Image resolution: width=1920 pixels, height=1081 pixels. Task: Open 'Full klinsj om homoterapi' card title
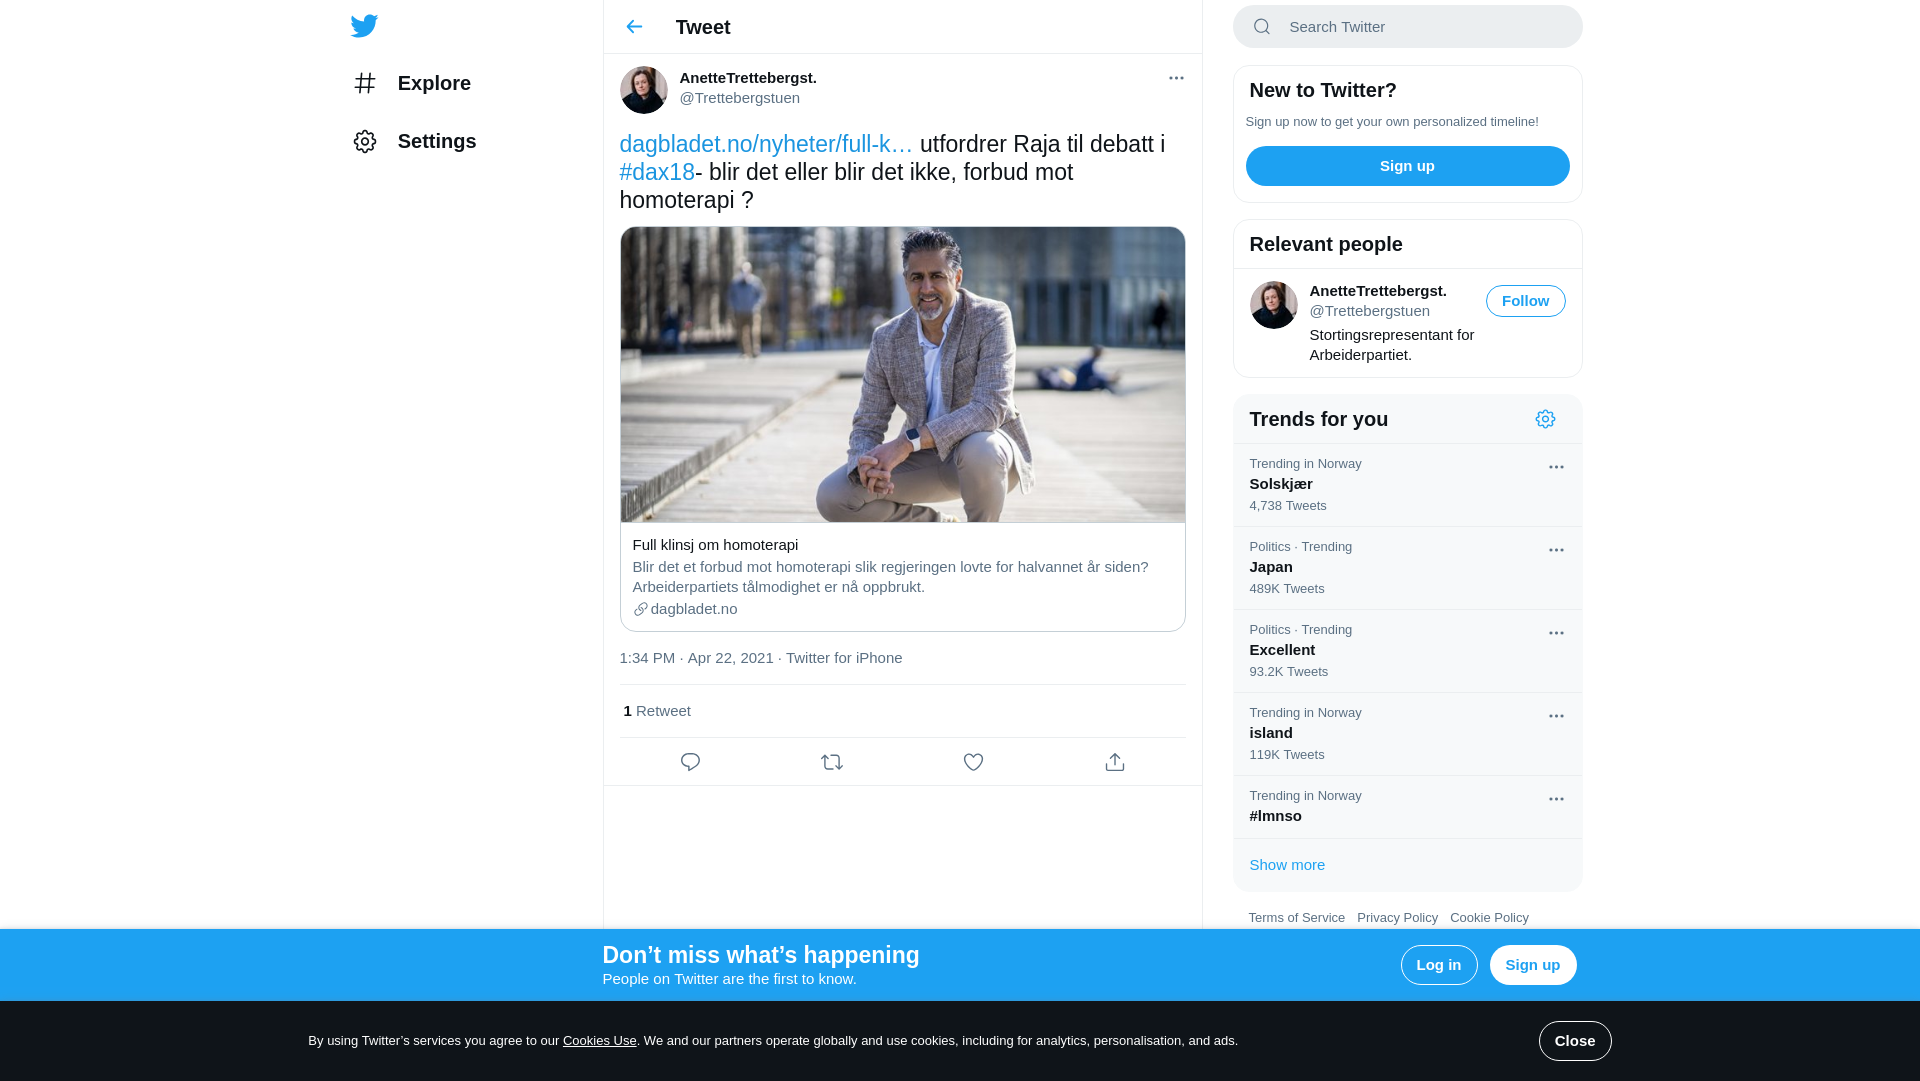pos(715,545)
